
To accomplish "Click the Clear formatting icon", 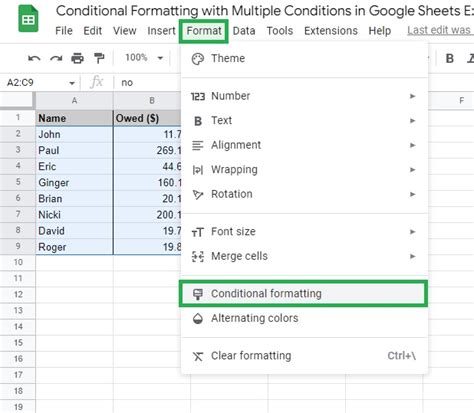I will (x=198, y=356).
